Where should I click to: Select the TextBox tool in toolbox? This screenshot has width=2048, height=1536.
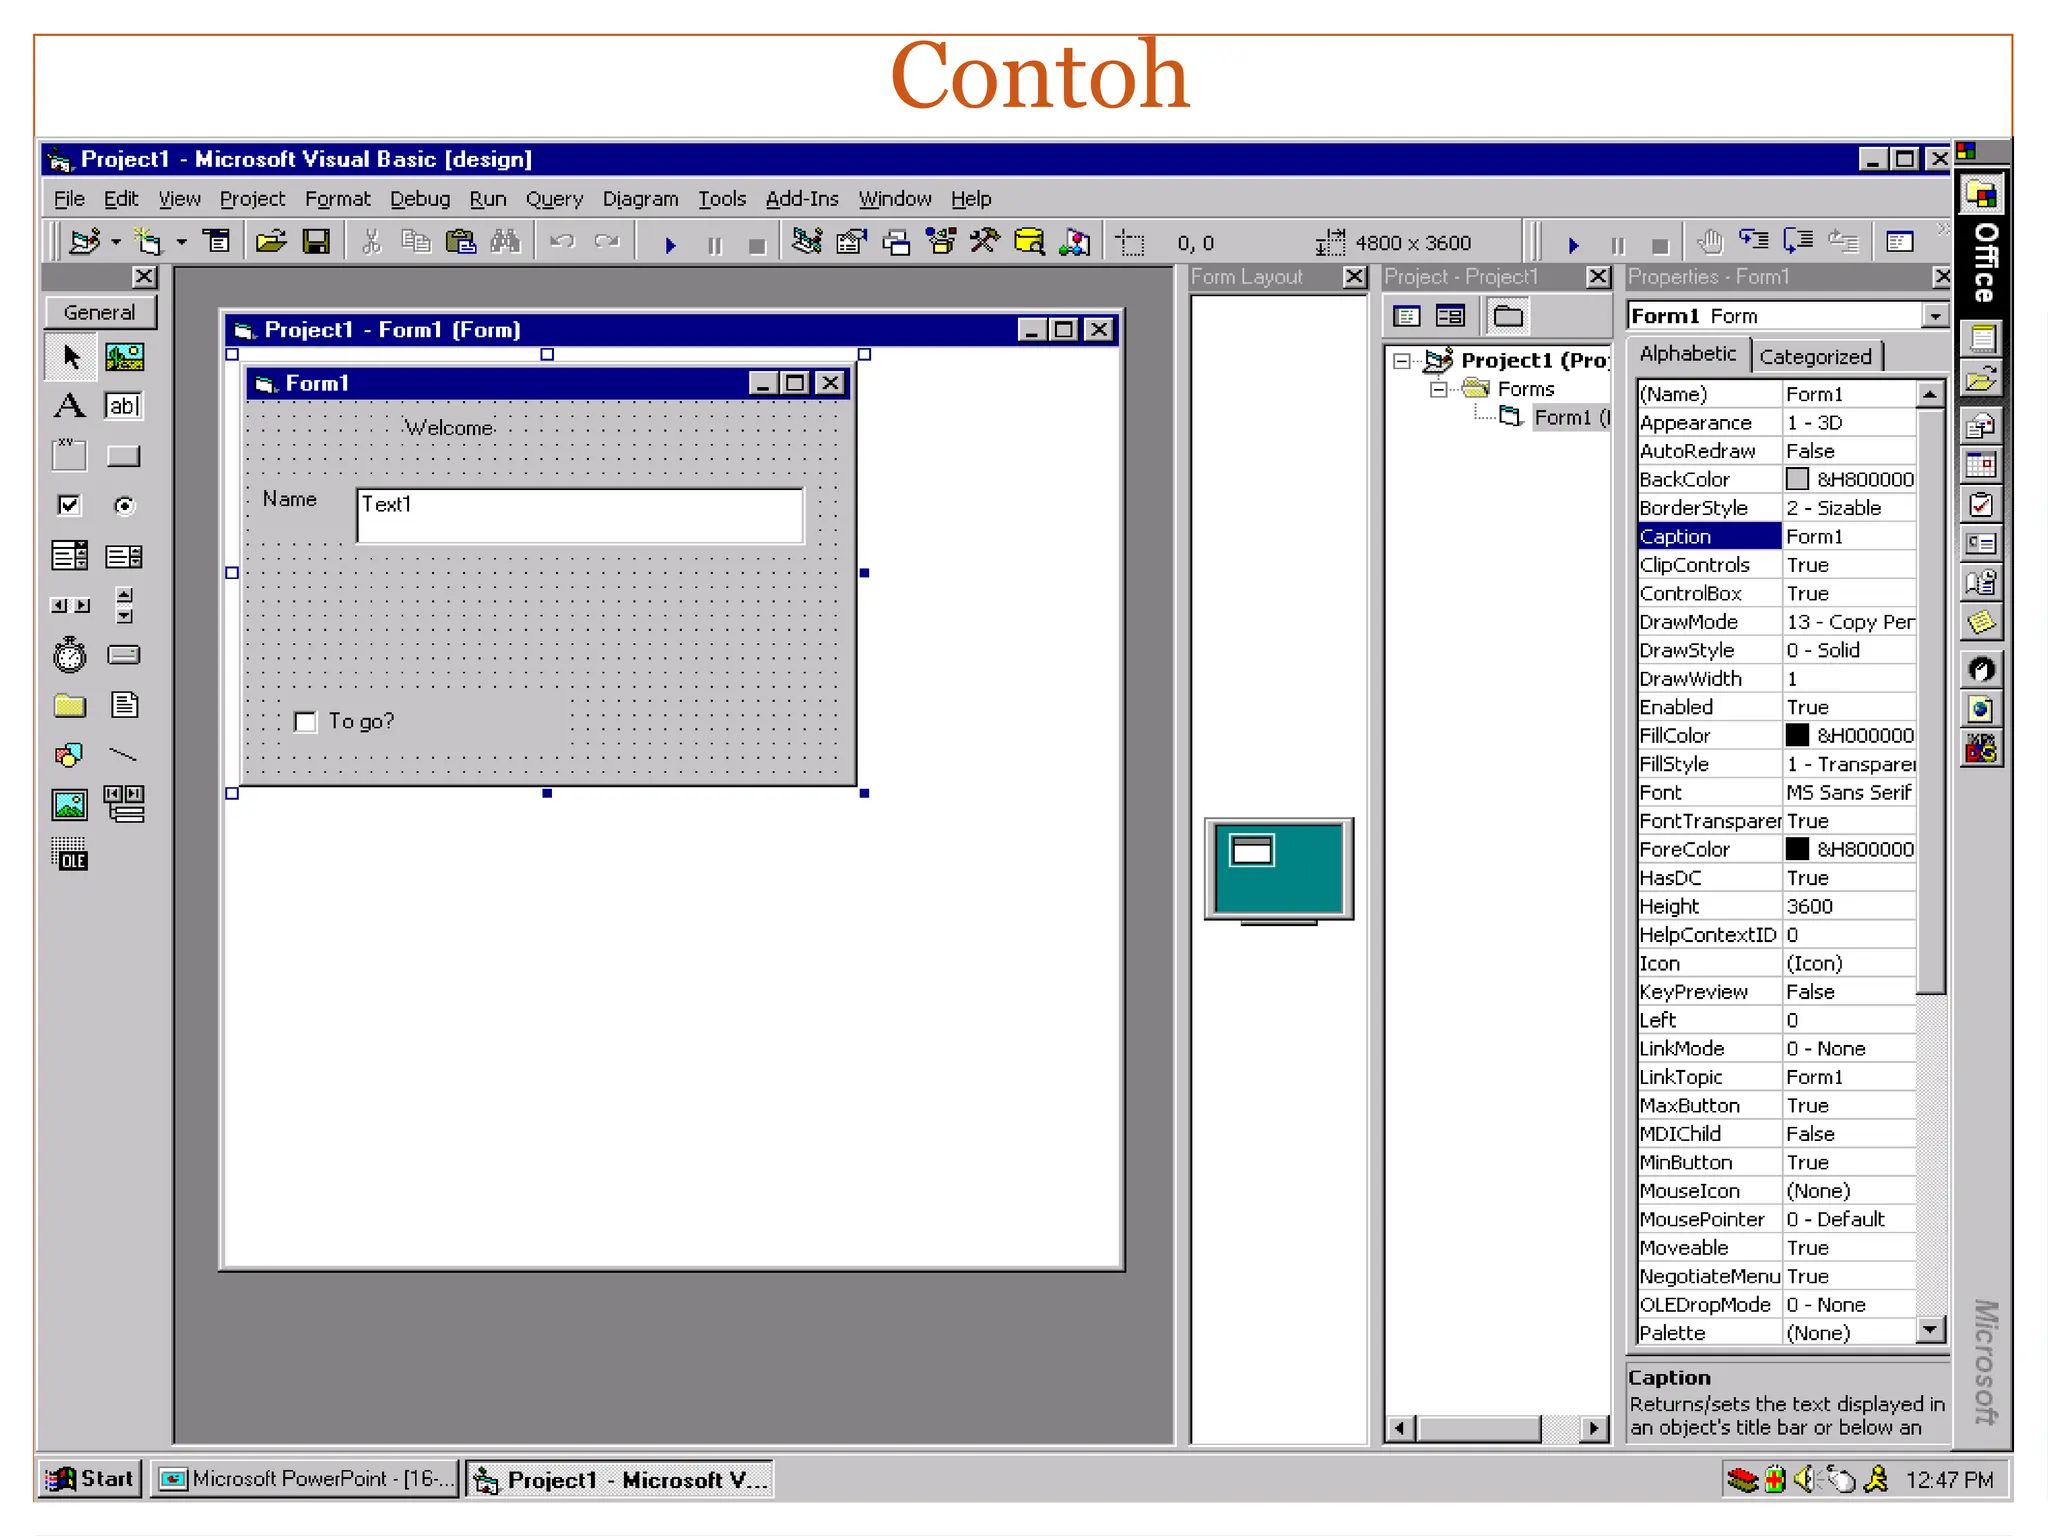click(124, 406)
